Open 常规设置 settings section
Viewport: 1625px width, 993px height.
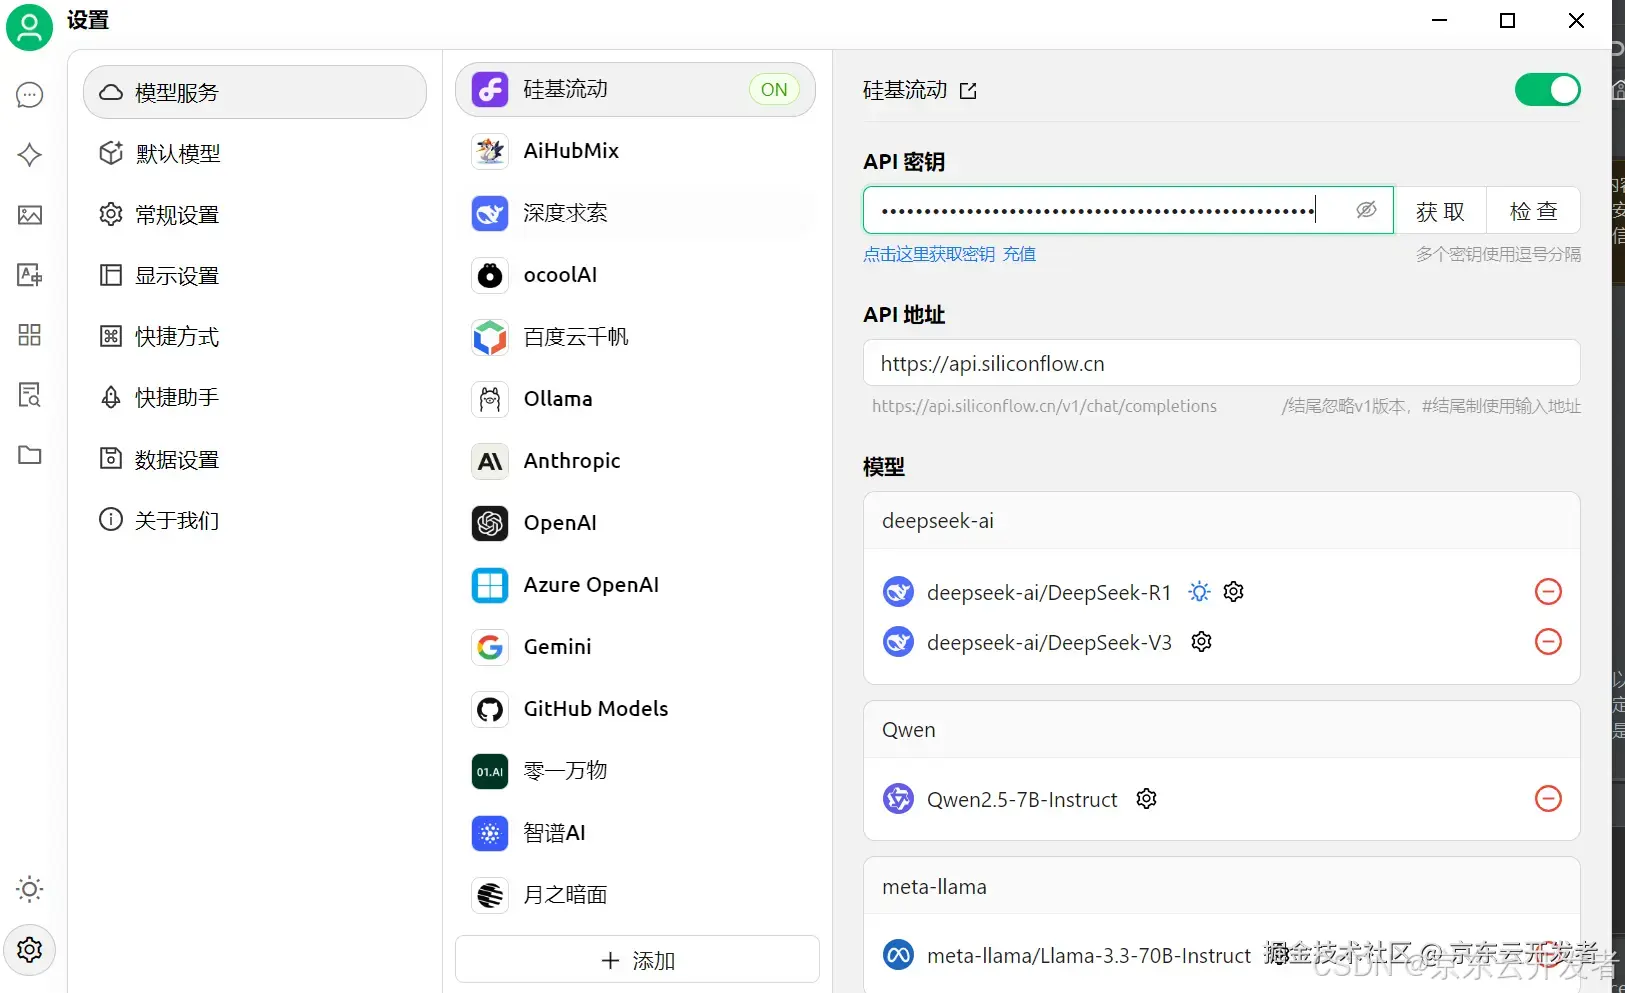(x=255, y=215)
